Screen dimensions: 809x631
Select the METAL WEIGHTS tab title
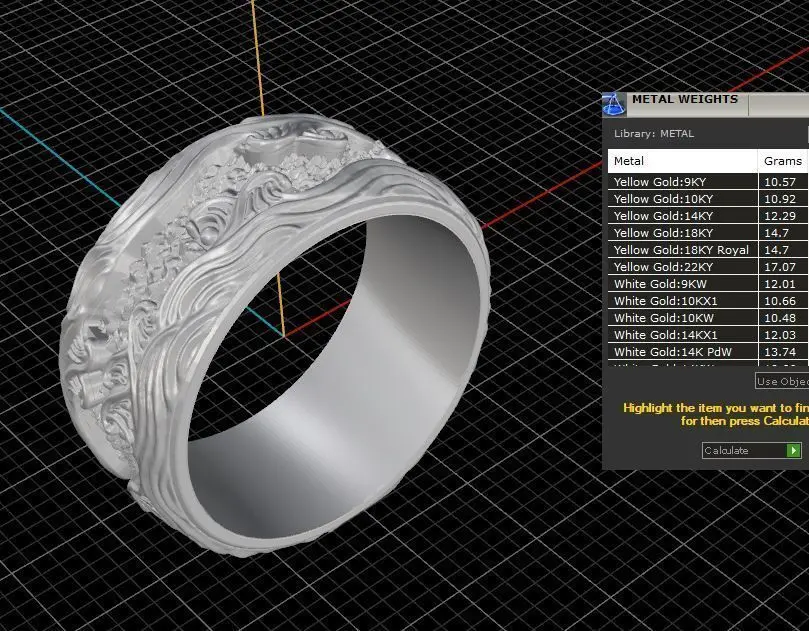coord(685,99)
